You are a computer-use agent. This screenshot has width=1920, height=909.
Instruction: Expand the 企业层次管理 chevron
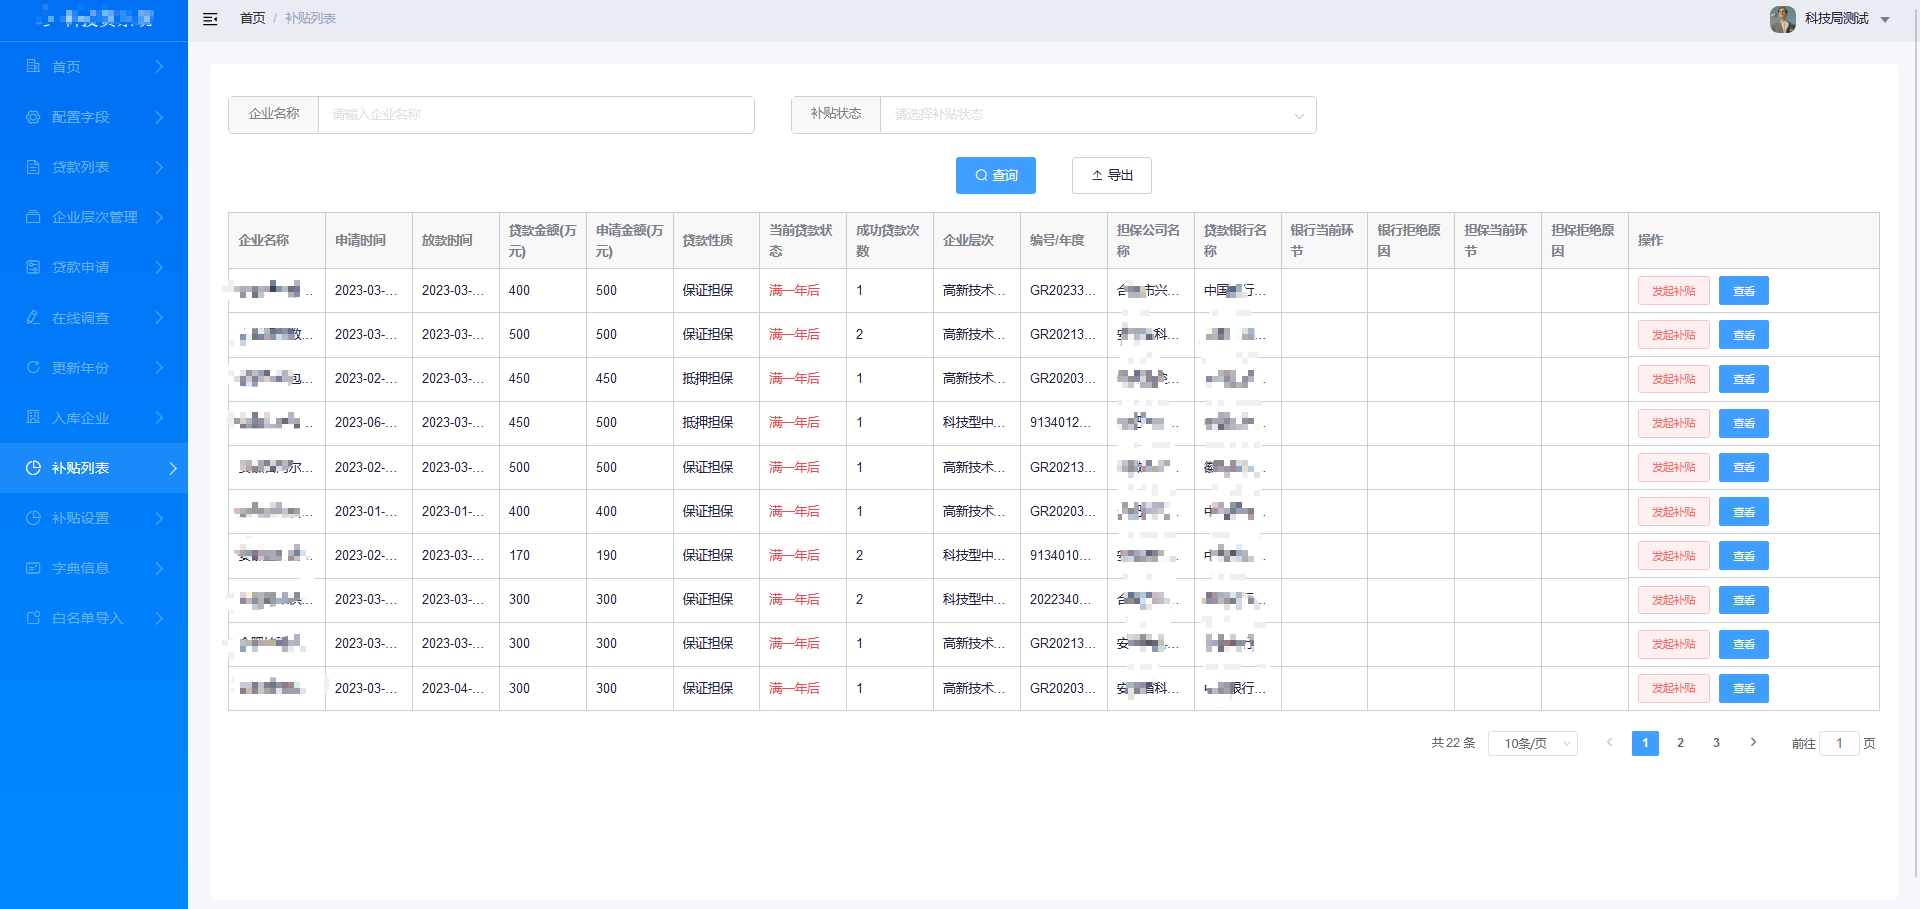point(159,217)
